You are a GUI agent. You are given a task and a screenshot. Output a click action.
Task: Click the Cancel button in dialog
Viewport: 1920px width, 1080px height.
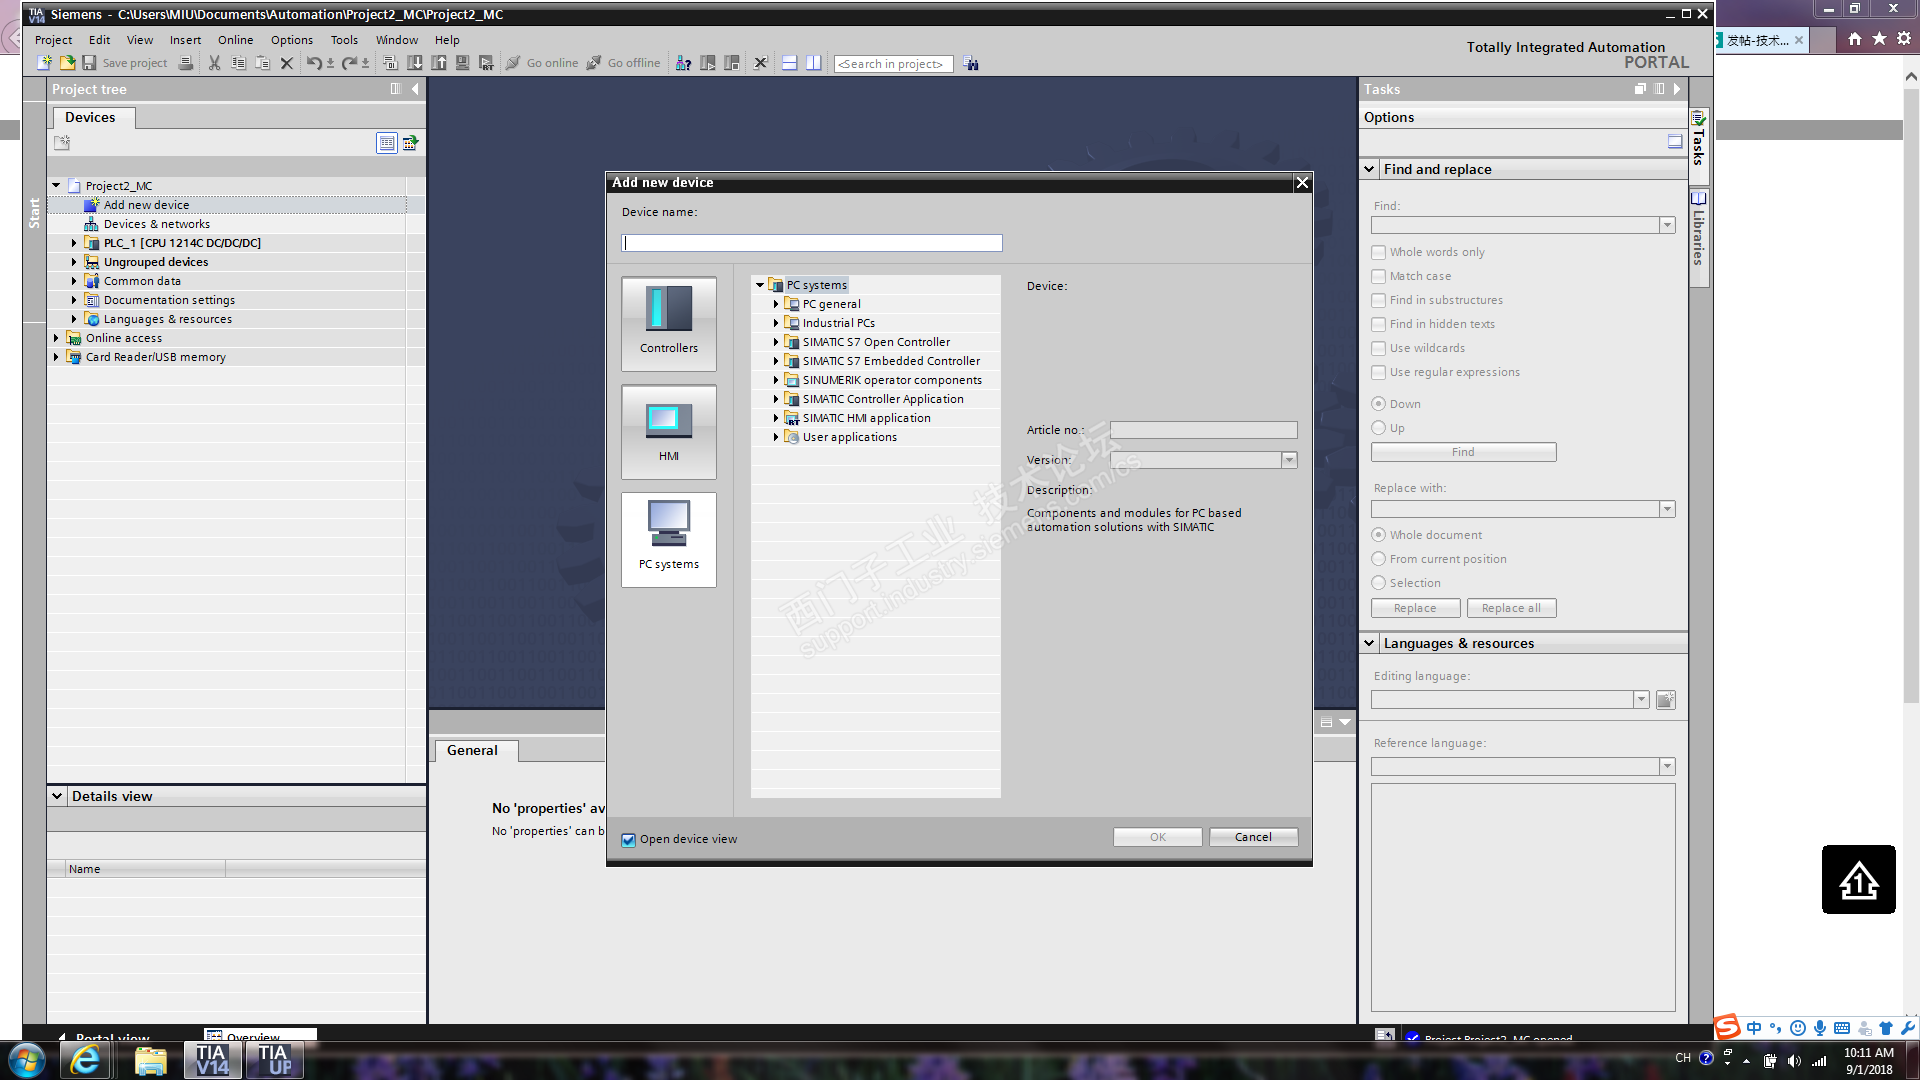[1253, 837]
